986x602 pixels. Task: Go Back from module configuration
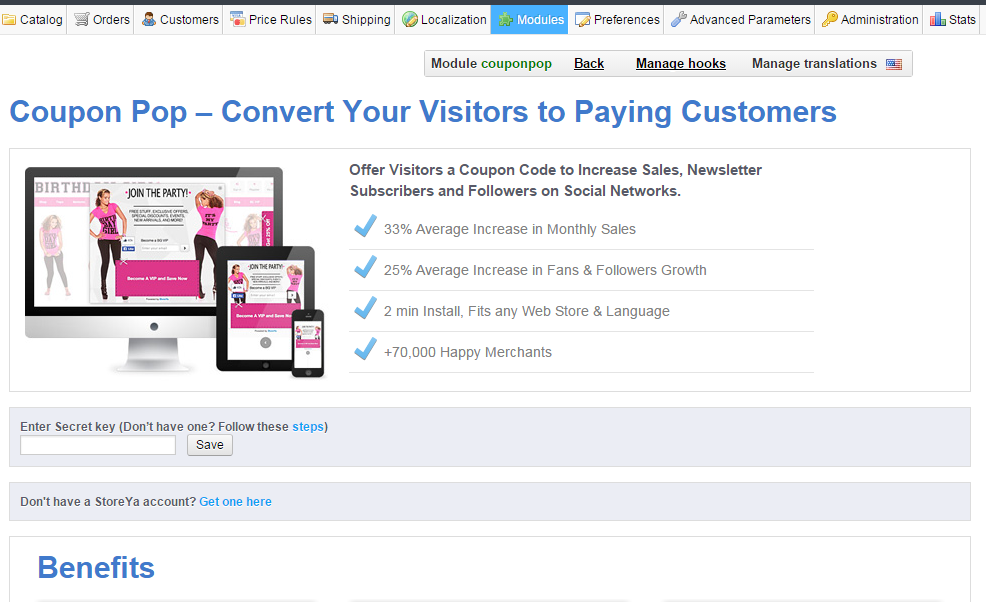pos(589,64)
